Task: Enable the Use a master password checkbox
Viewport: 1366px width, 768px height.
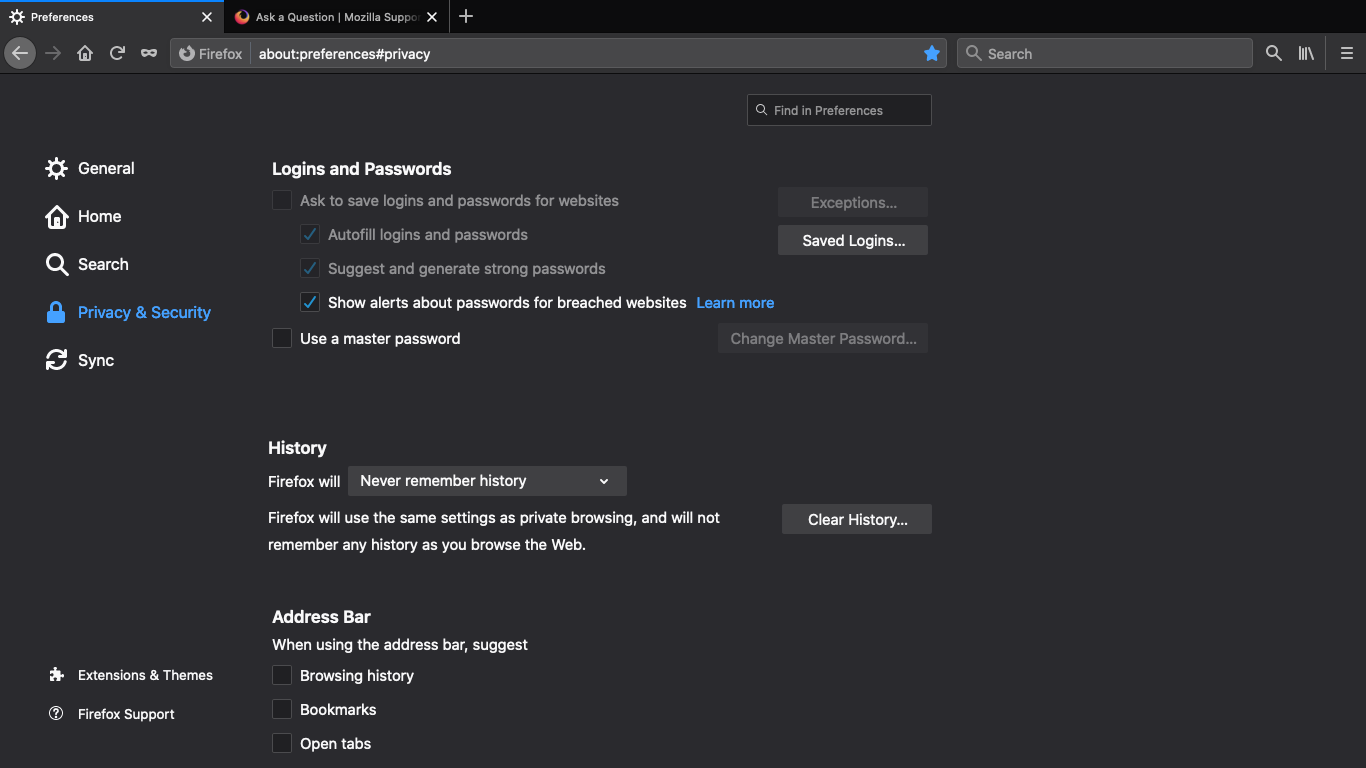Action: tap(282, 339)
